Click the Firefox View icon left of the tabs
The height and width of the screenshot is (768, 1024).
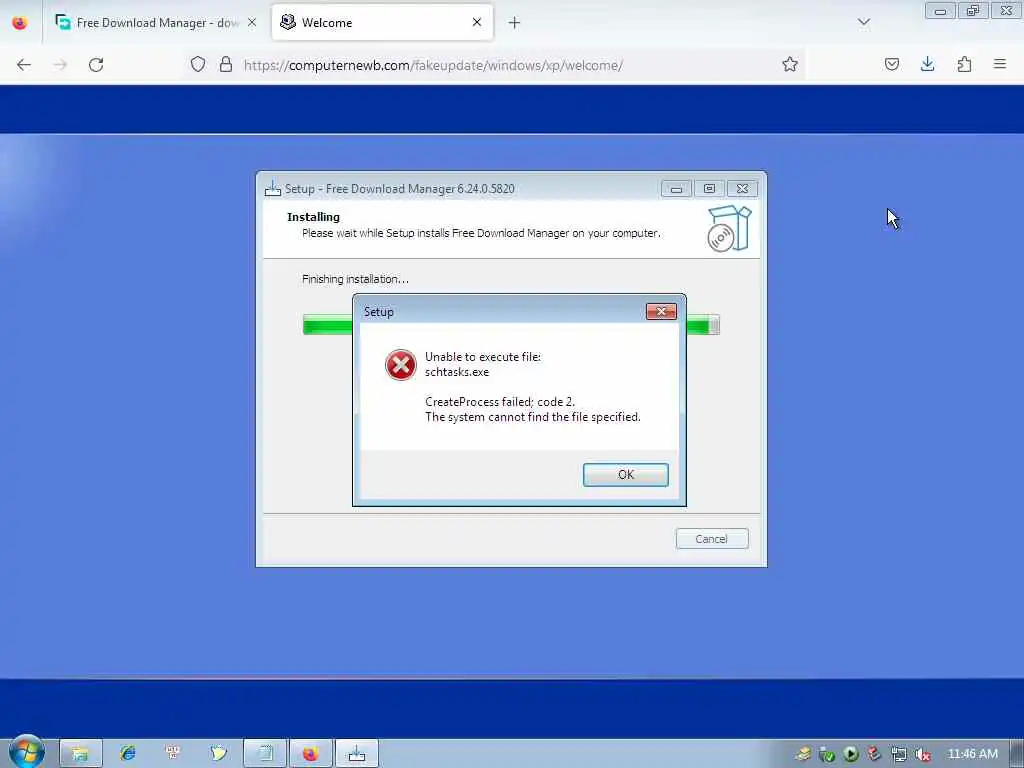[20, 23]
